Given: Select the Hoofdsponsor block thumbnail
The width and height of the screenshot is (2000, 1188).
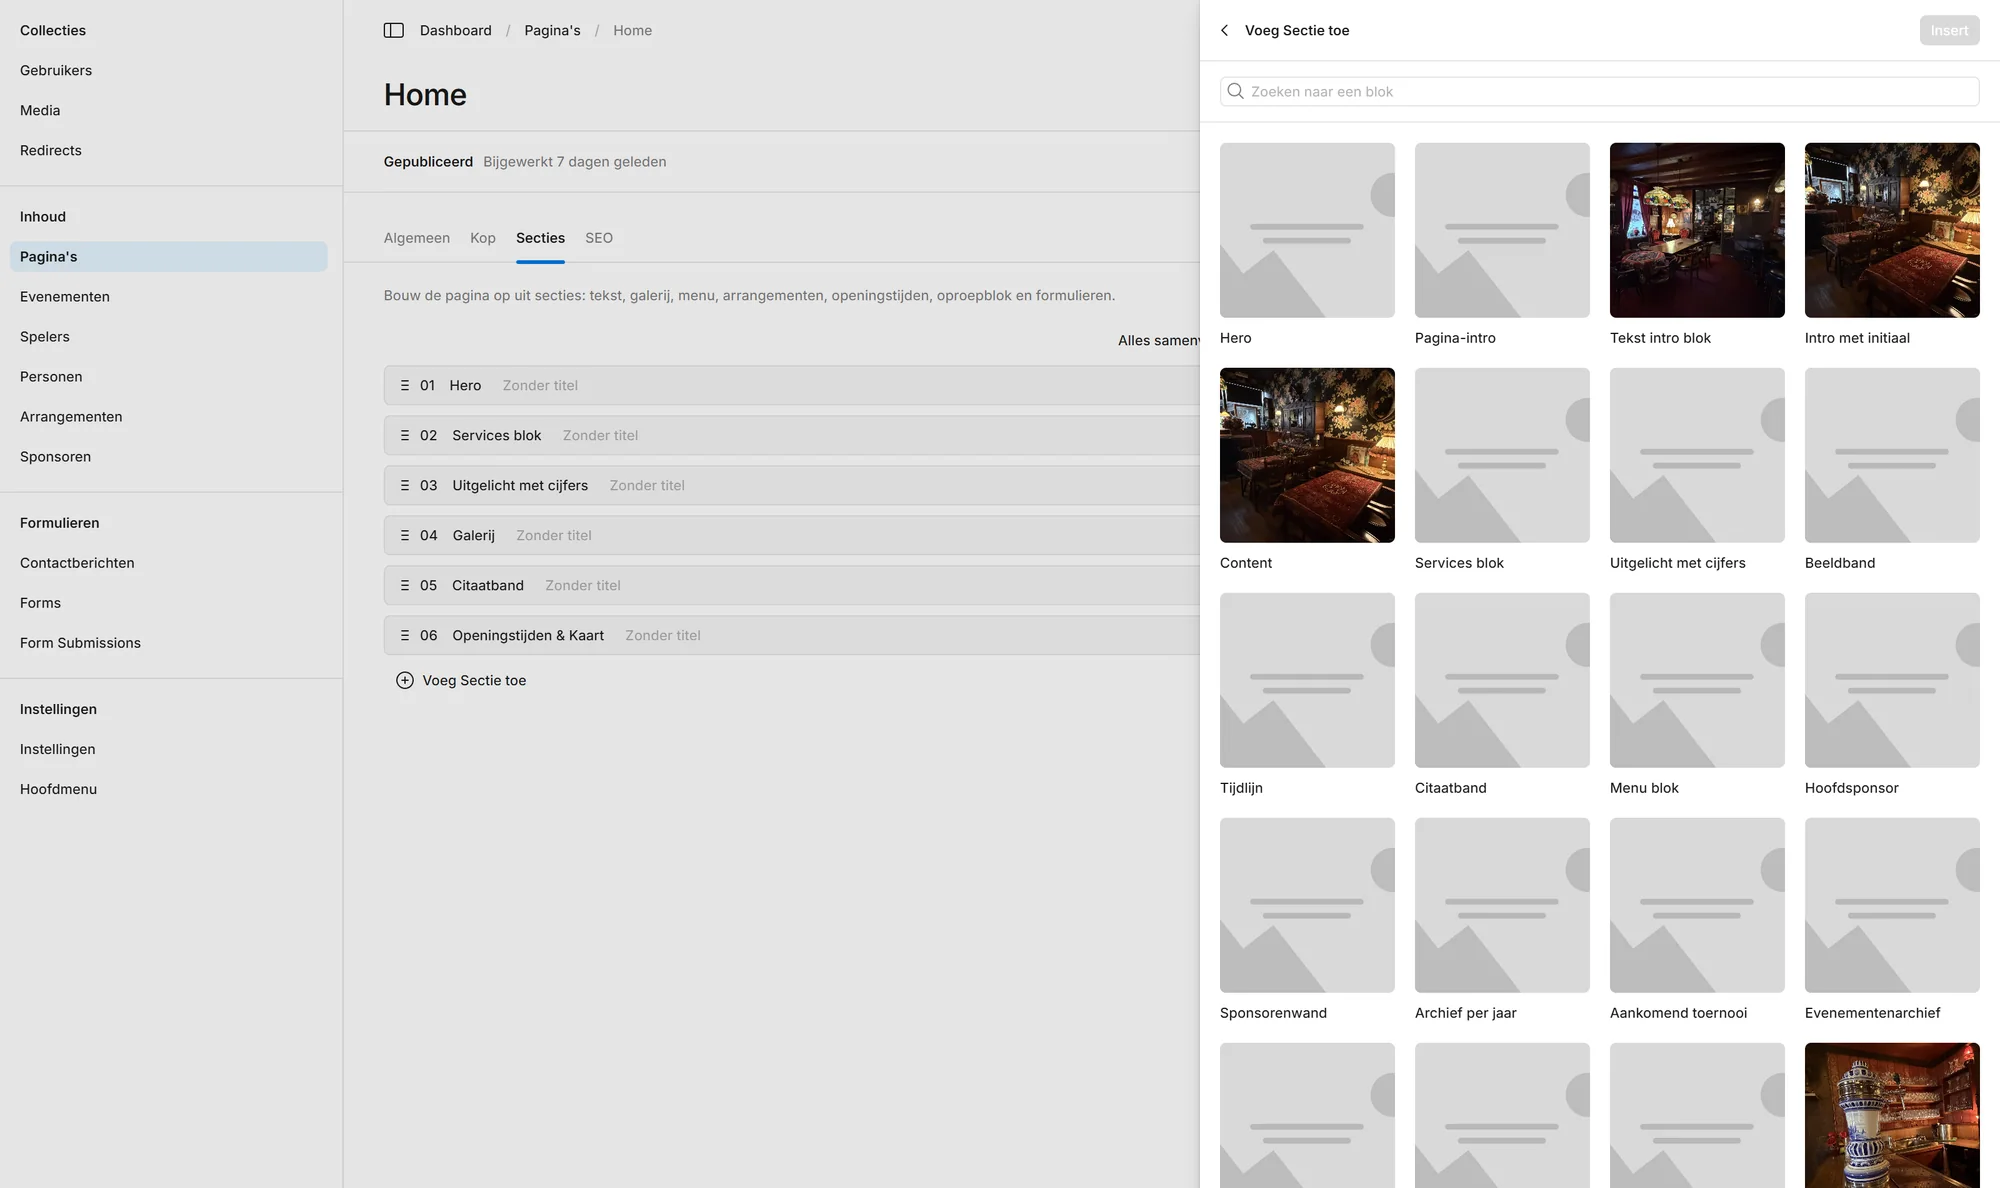Looking at the screenshot, I should pos(1892,680).
